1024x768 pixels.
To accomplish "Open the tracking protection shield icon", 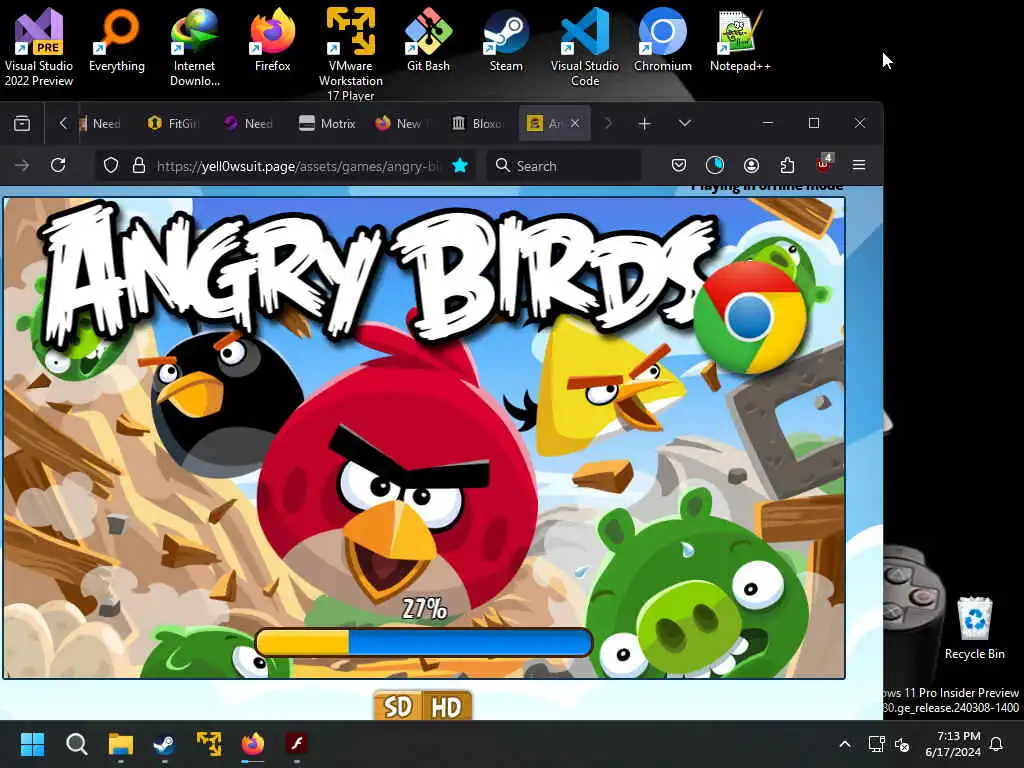I will tap(111, 166).
